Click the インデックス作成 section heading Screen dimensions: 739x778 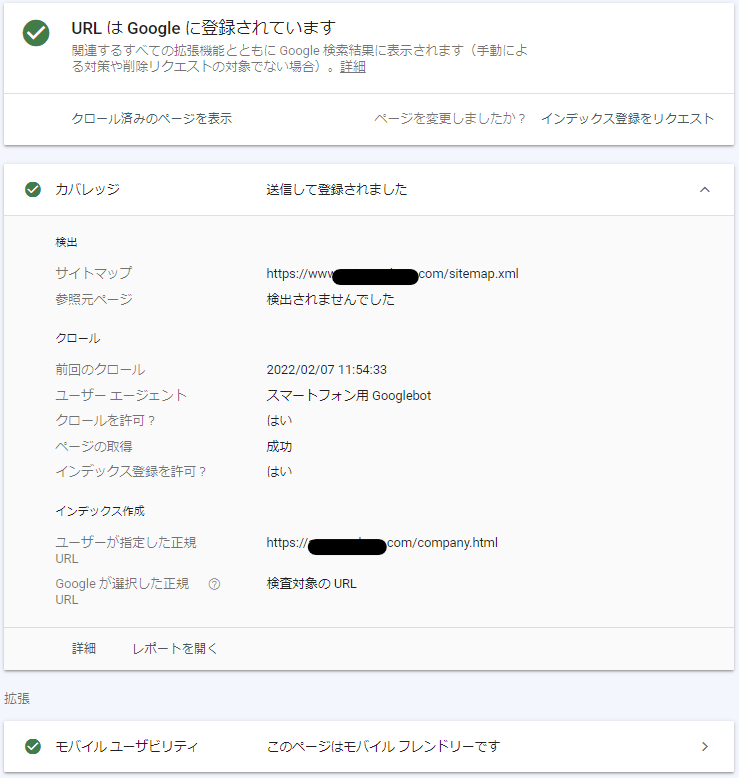(x=100, y=511)
